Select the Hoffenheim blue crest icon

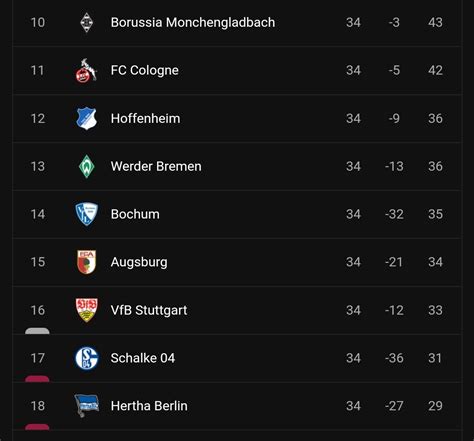[x=87, y=118]
